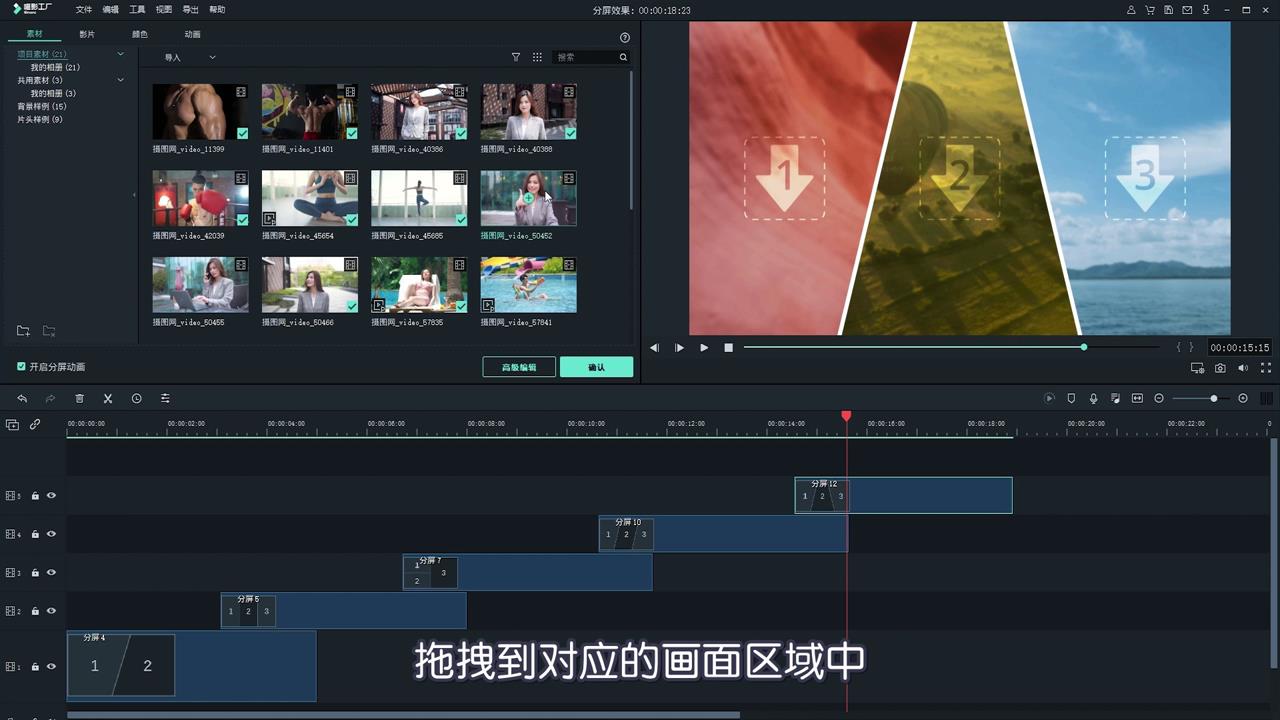Switch to the 颜色 tab
The image size is (1280, 720).
(x=140, y=34)
